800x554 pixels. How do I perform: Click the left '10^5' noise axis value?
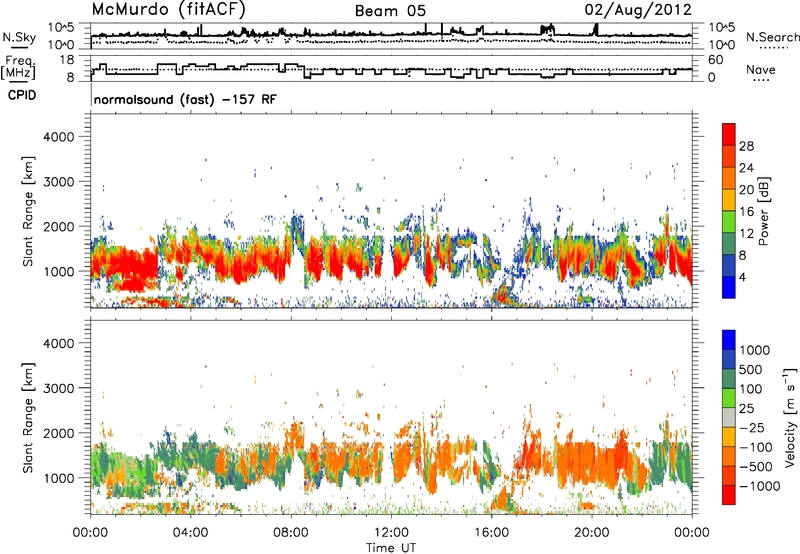61,28
